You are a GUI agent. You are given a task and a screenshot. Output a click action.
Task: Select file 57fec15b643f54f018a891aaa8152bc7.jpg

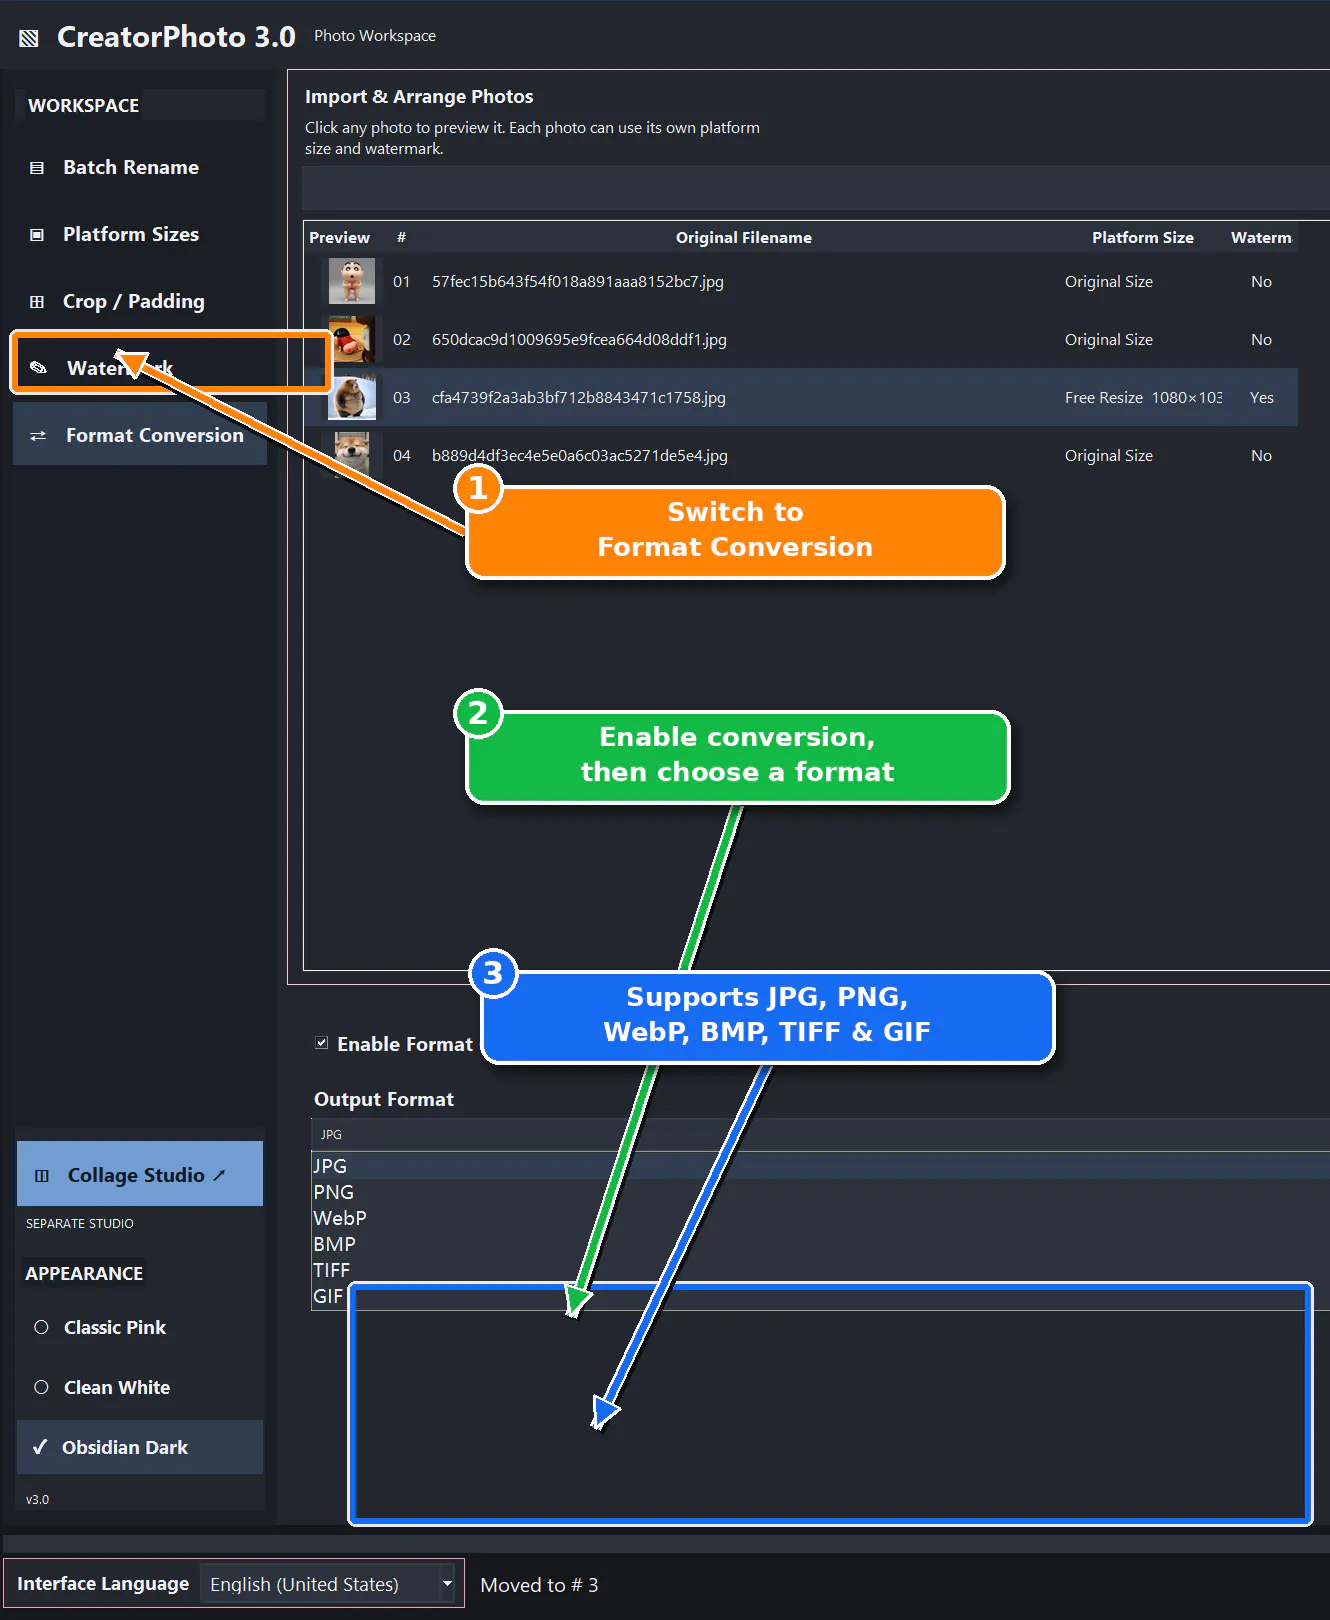point(578,282)
